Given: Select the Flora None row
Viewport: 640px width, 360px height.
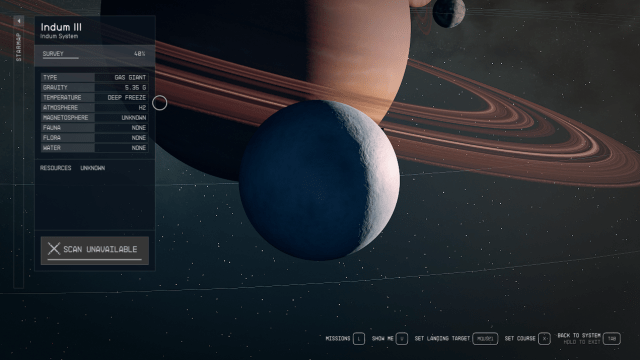Looking at the screenshot, I should tap(95, 138).
